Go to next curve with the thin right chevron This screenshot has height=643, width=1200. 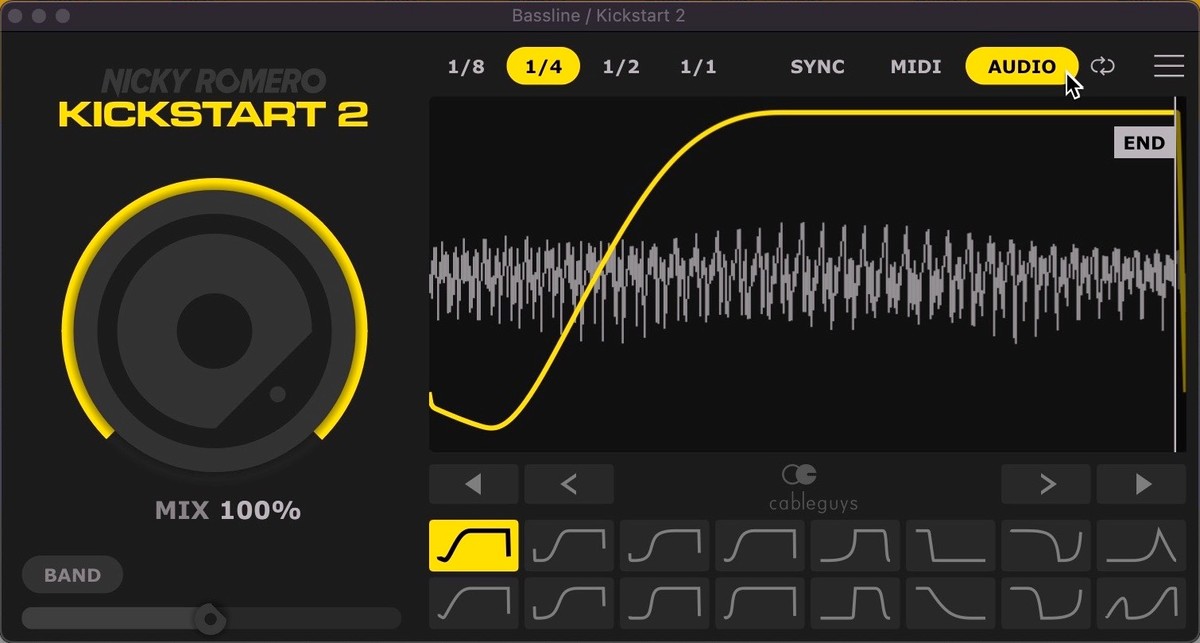coord(1046,485)
